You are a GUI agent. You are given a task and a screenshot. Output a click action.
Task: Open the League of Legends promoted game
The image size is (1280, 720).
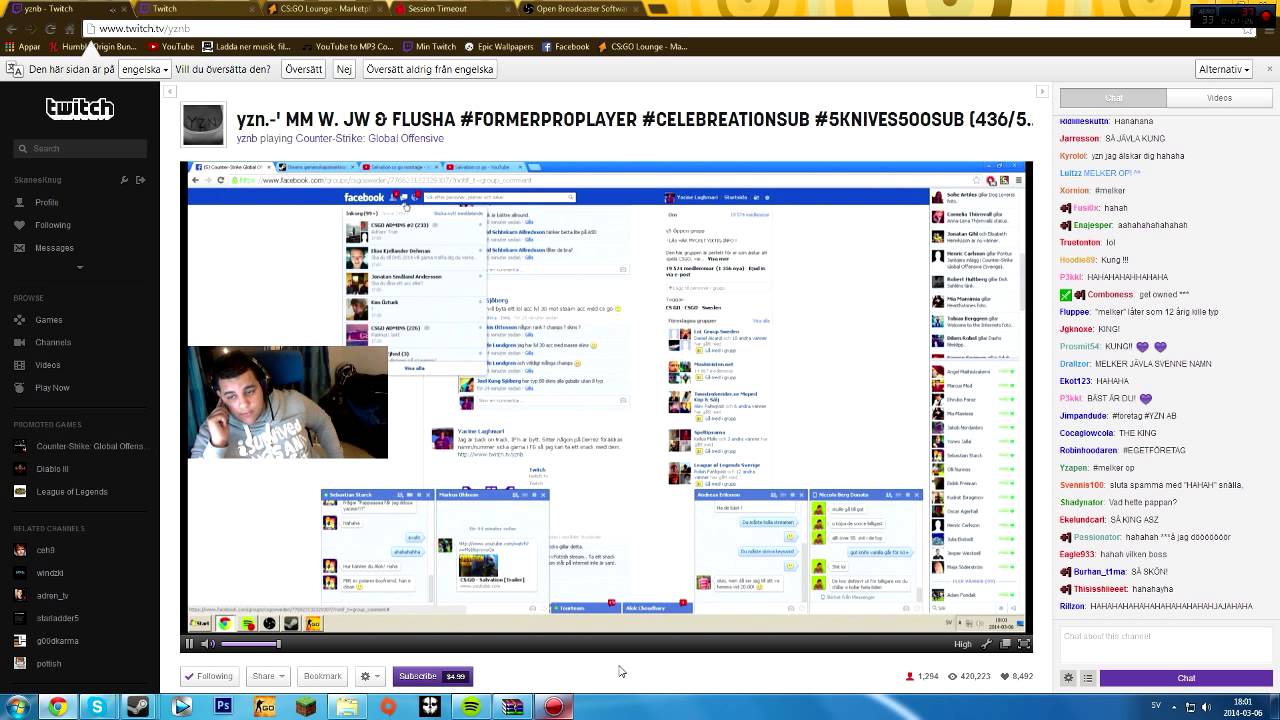click(x=72, y=492)
